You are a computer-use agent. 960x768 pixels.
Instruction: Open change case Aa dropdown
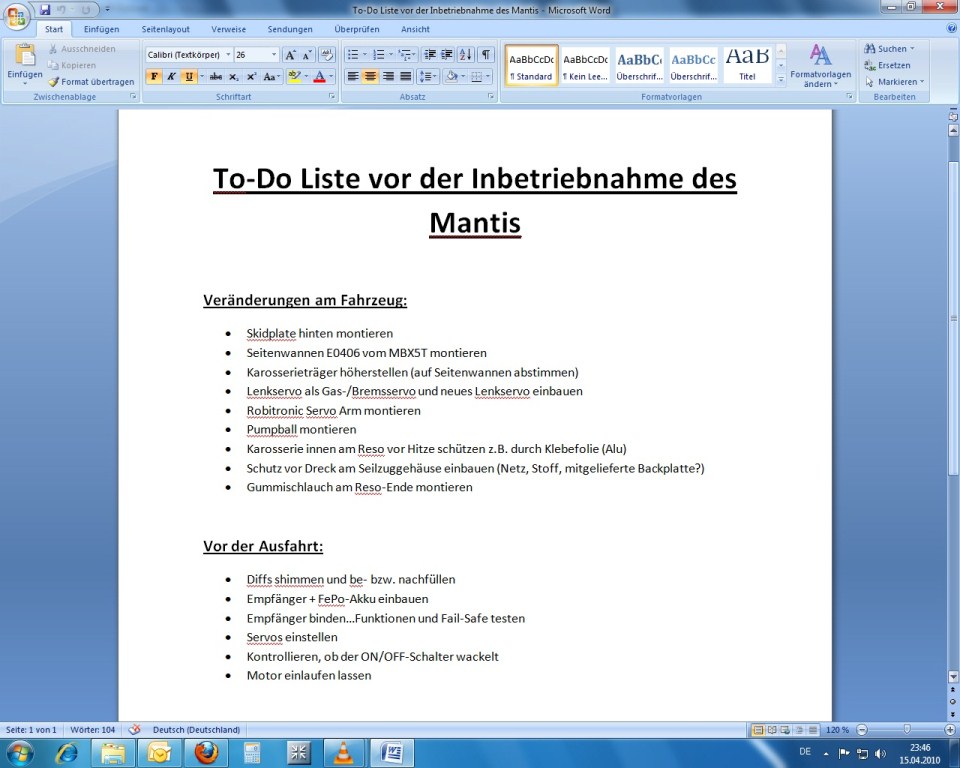tap(271, 77)
